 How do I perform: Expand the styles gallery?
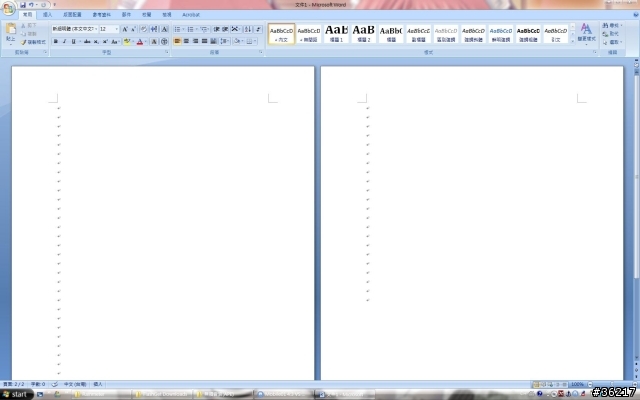click(x=573, y=41)
